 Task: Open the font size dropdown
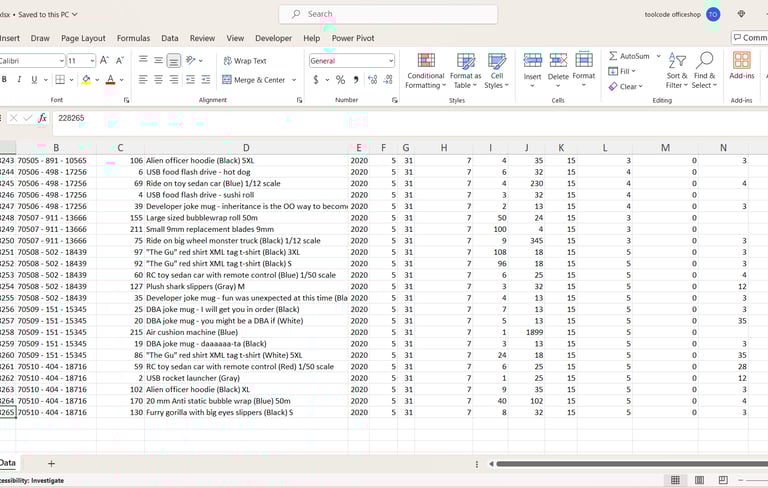92,61
